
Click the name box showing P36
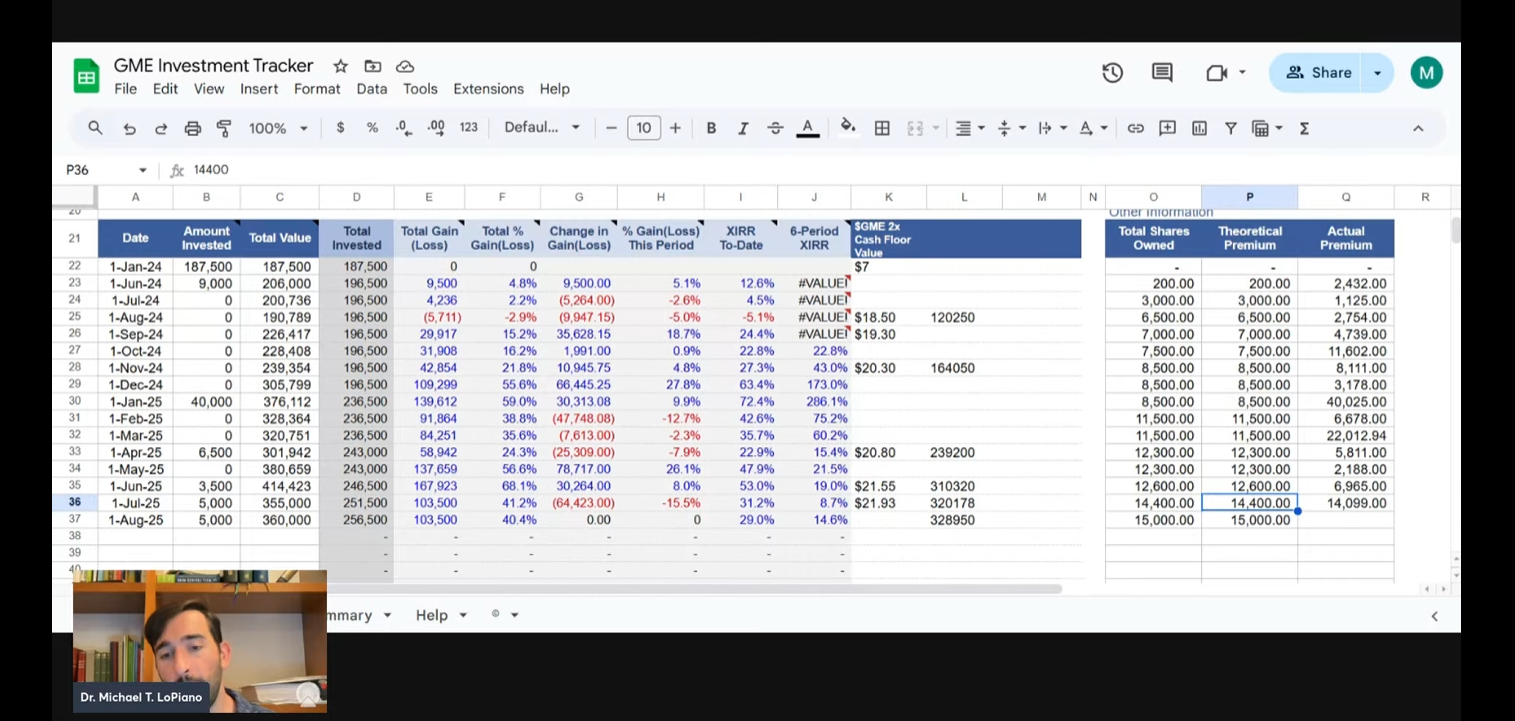(x=97, y=170)
